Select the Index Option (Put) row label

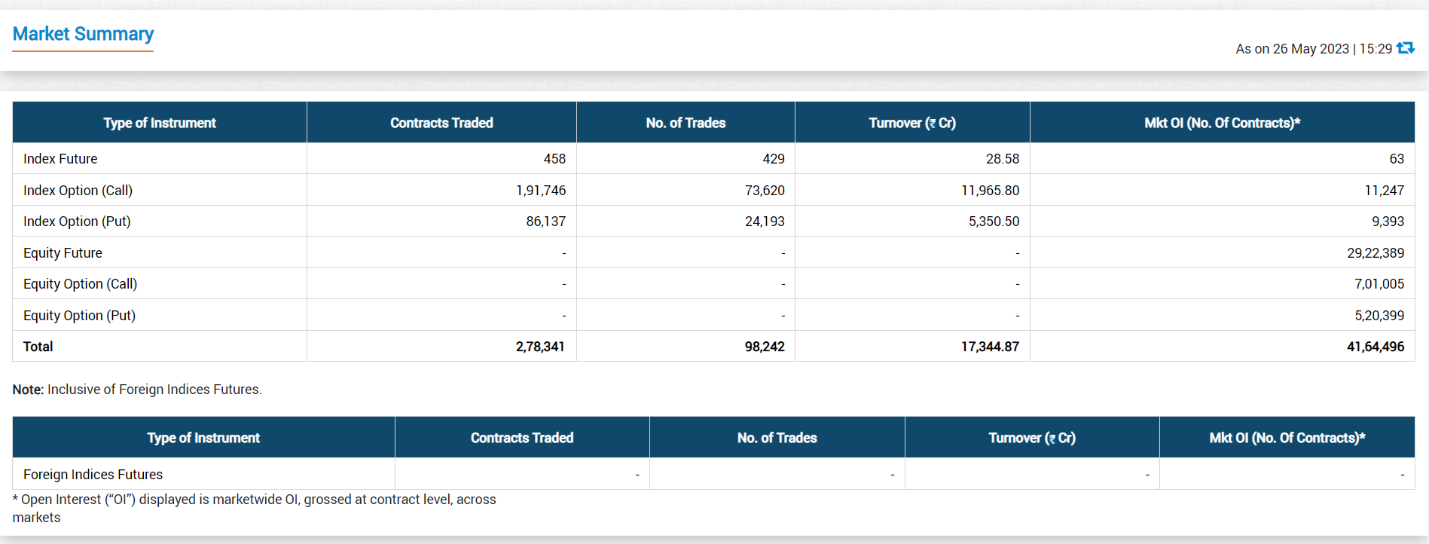point(77,221)
